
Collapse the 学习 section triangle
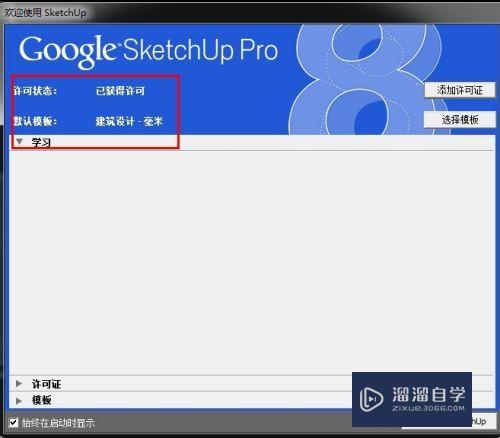[x=19, y=142]
